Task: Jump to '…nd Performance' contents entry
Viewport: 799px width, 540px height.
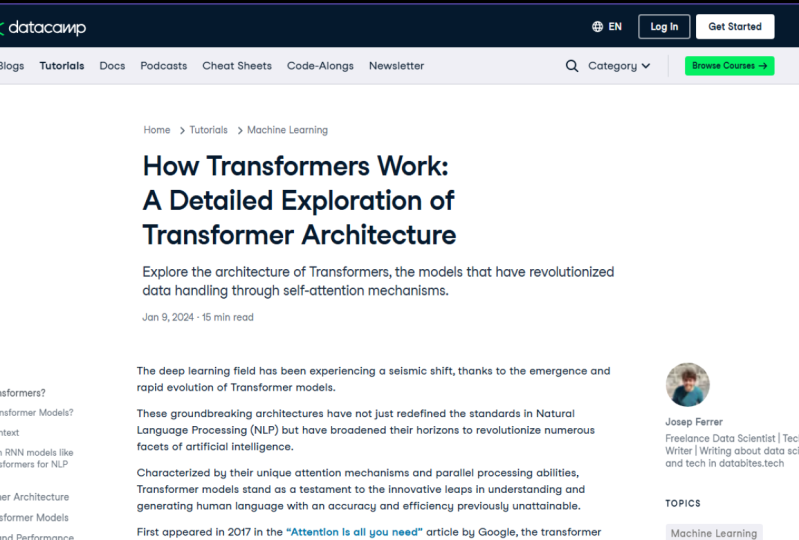Action: 37,536
